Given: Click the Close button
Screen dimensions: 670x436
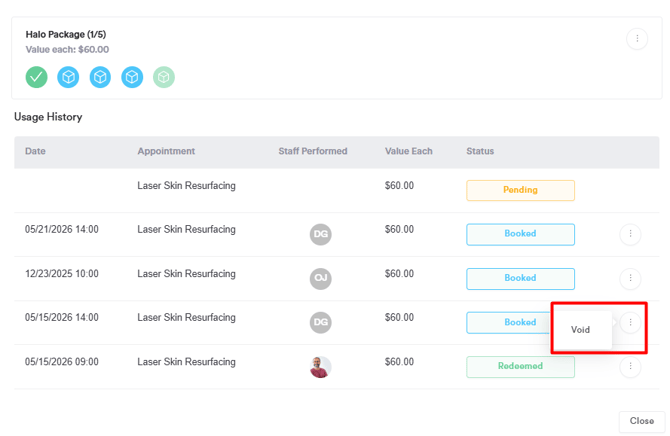Looking at the screenshot, I should click(x=642, y=421).
